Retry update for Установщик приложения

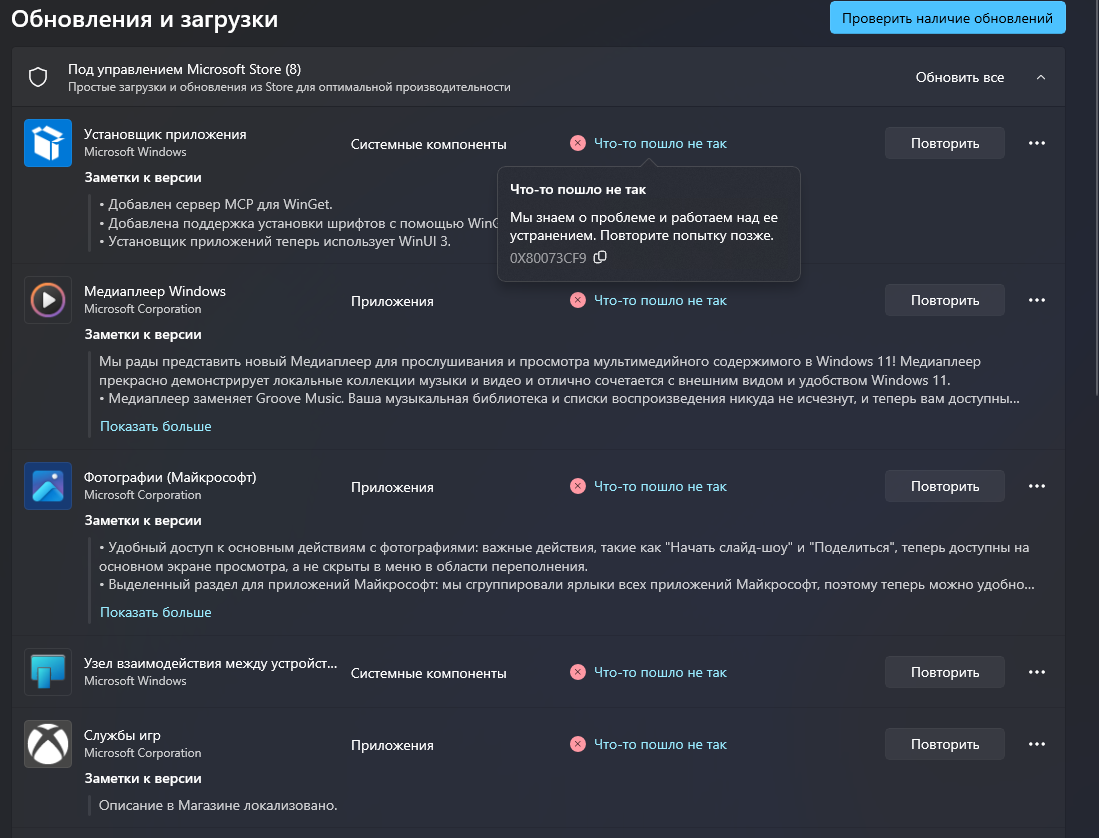(945, 143)
